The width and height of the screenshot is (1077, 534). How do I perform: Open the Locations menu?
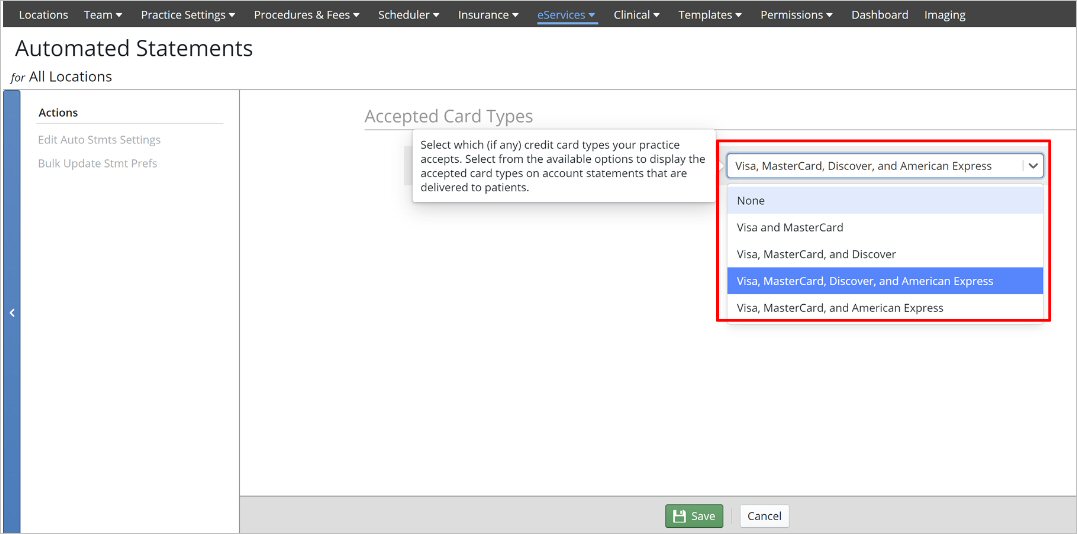click(43, 15)
